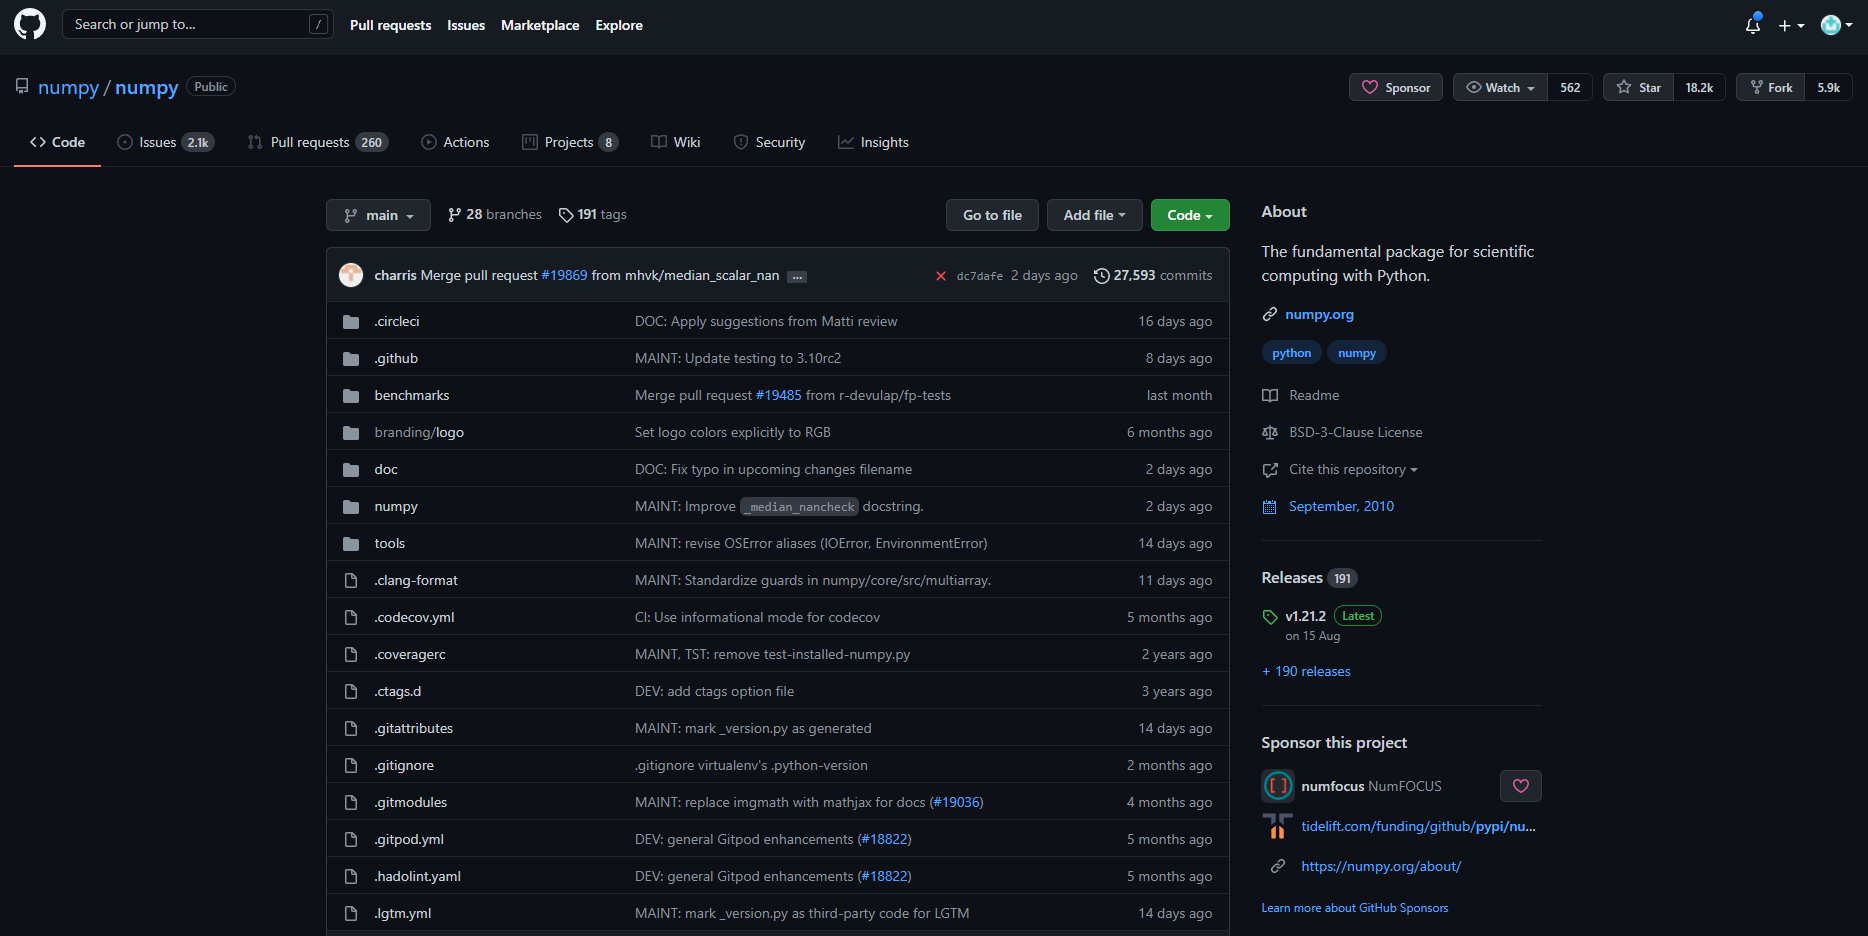Open the 190 releases link
1868x936 pixels.
[x=1306, y=672]
